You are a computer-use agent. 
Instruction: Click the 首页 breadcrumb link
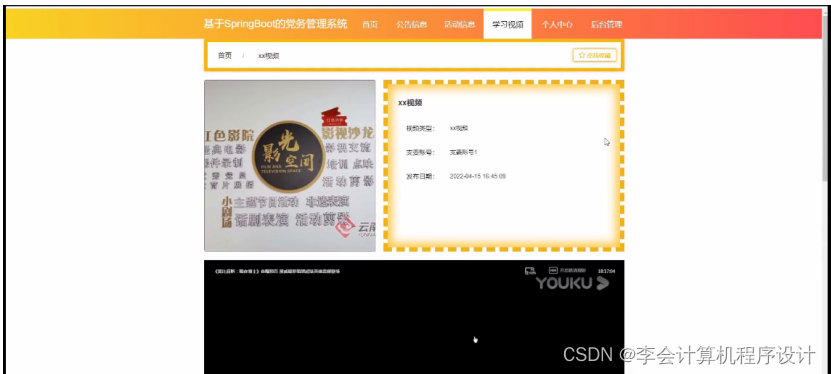[225, 56]
